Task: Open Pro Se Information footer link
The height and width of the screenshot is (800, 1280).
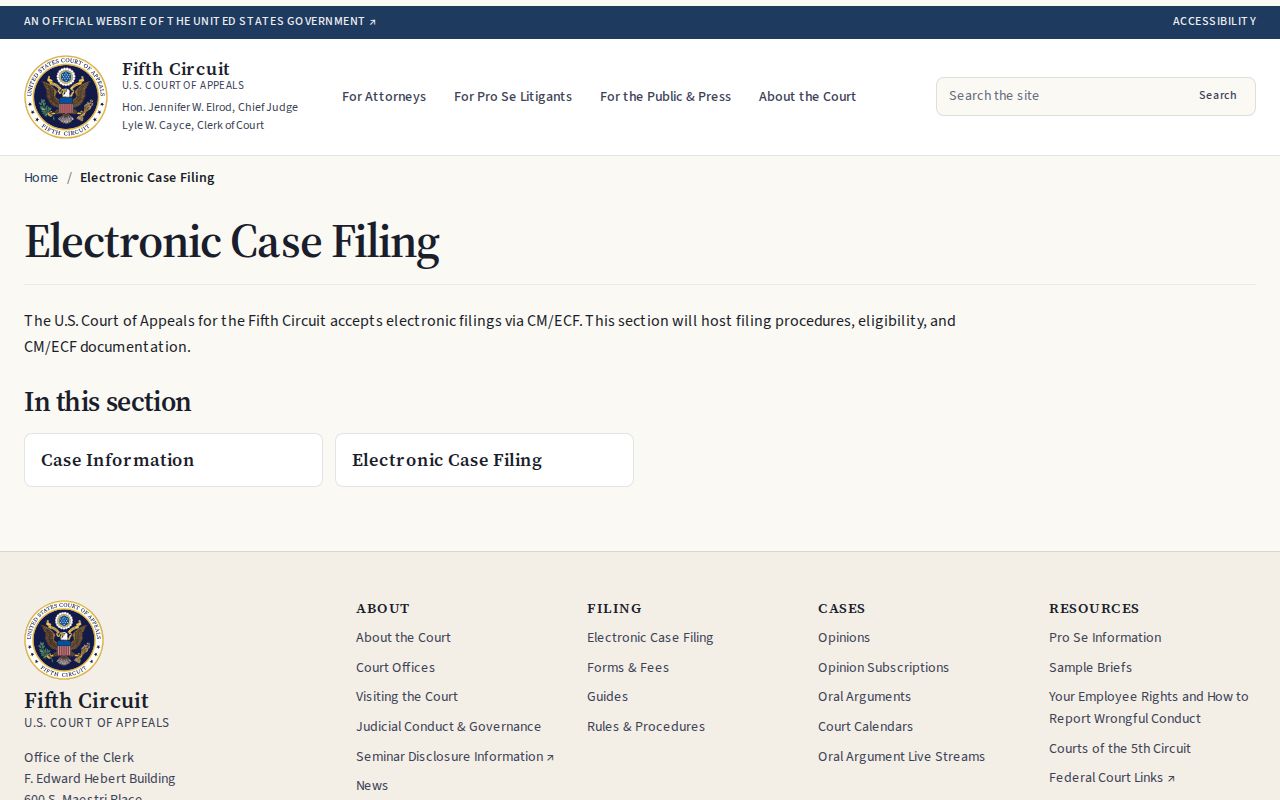Action: (1105, 637)
